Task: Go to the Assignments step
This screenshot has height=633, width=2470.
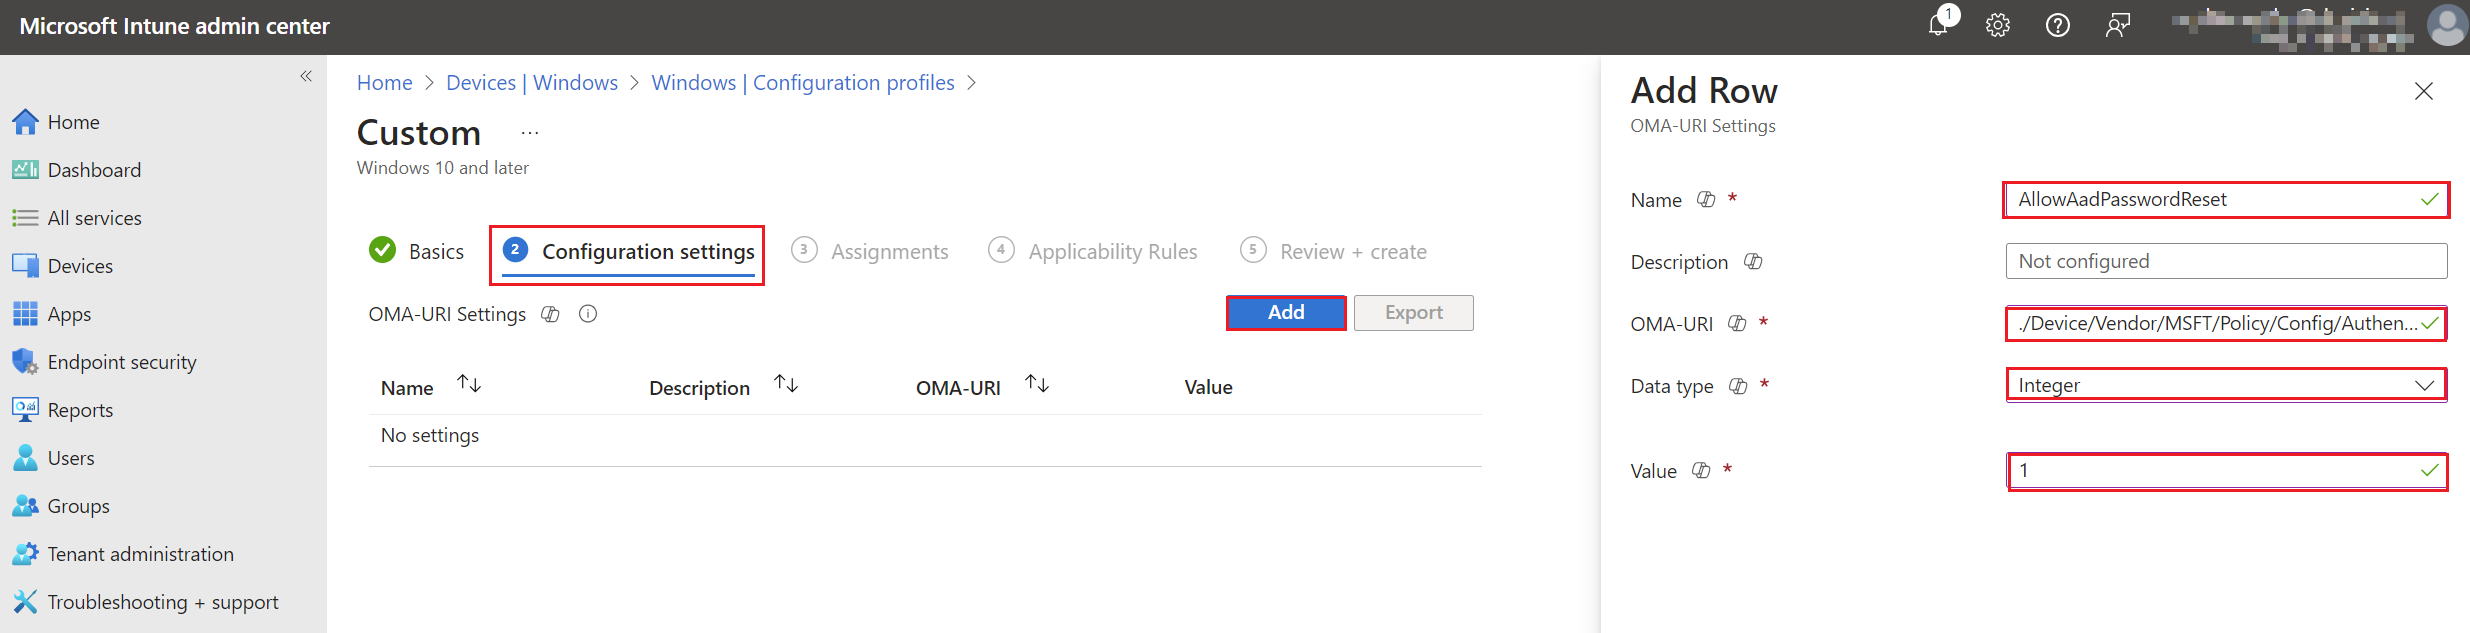Action: click(870, 251)
